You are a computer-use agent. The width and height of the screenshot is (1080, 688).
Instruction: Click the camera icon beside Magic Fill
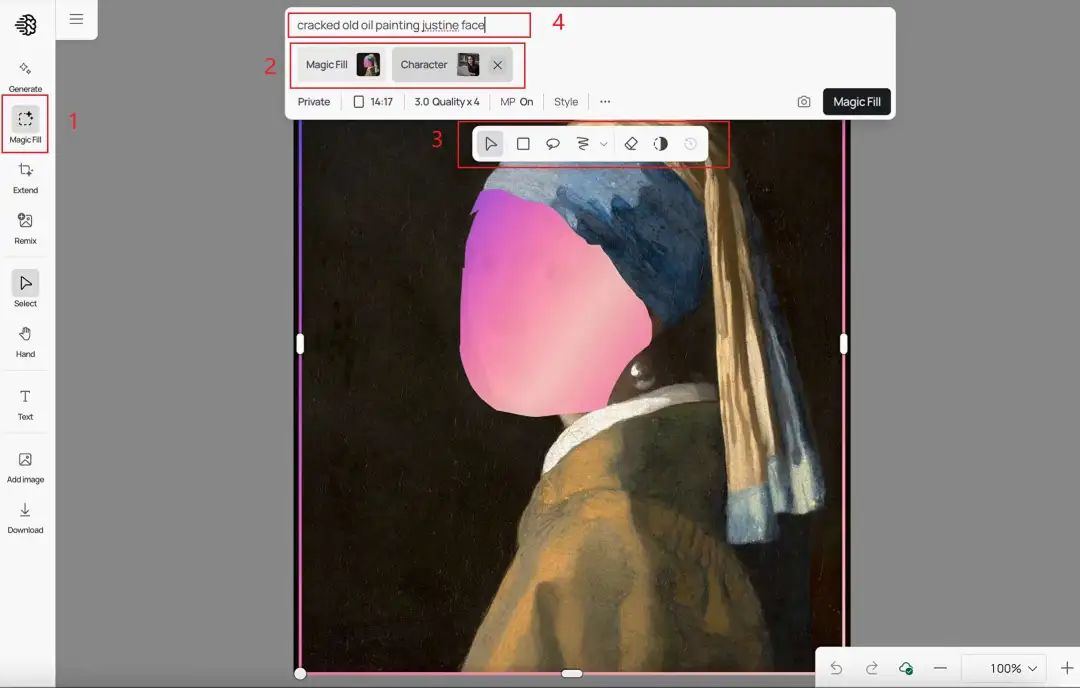pos(804,102)
